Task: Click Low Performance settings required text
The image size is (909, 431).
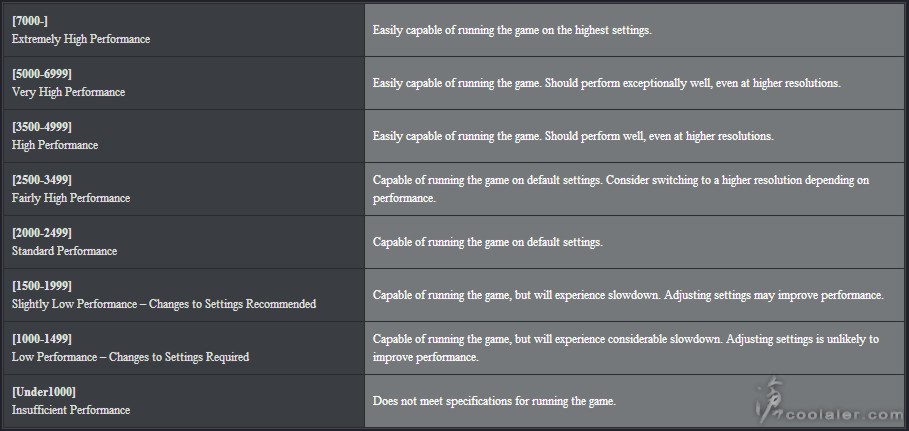Action: click(x=130, y=357)
